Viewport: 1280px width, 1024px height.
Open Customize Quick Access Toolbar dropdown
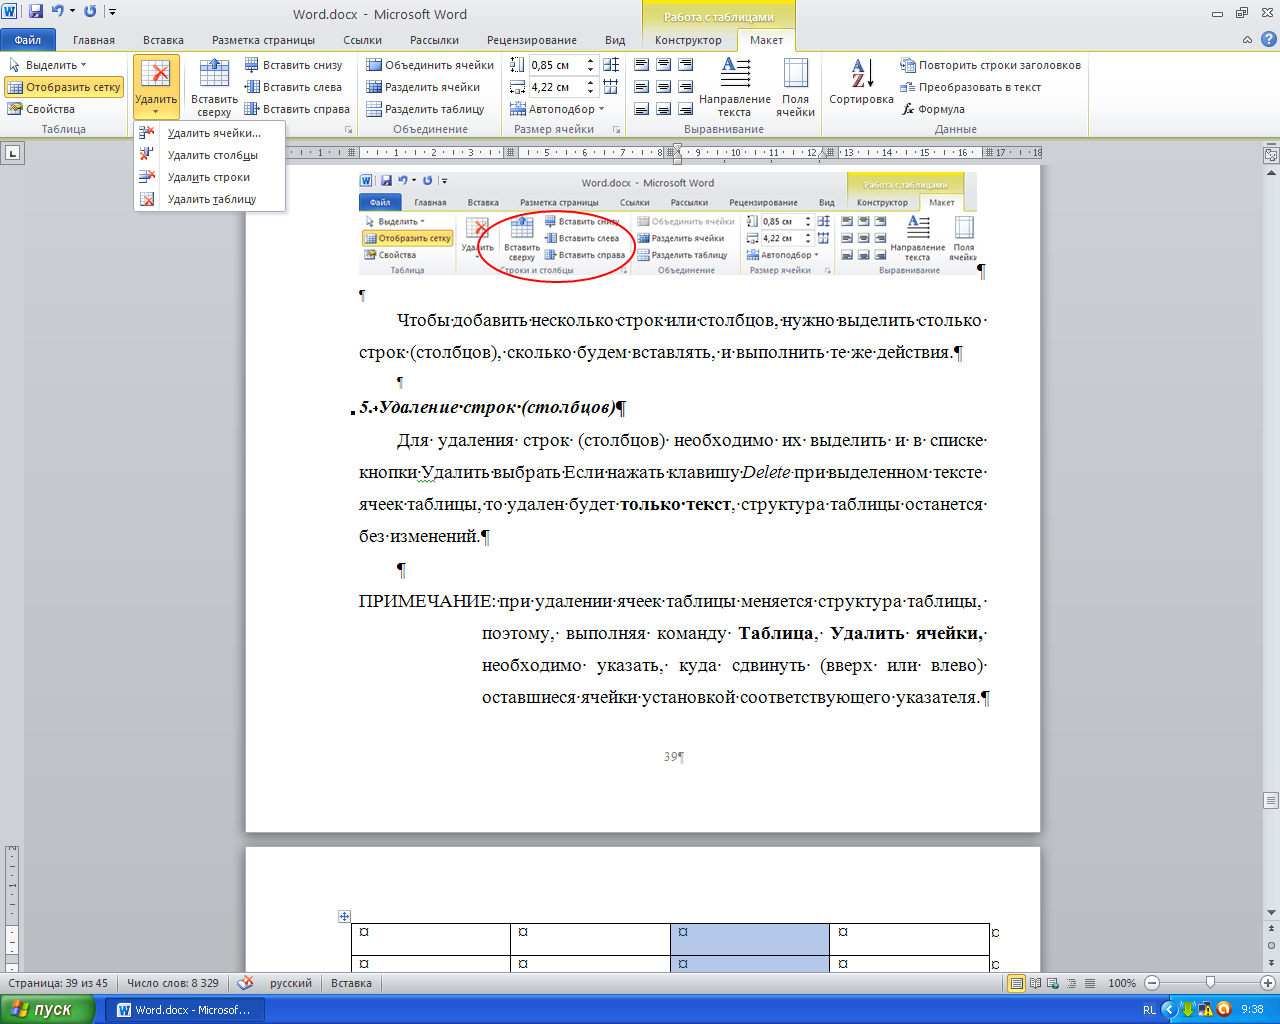click(x=112, y=12)
